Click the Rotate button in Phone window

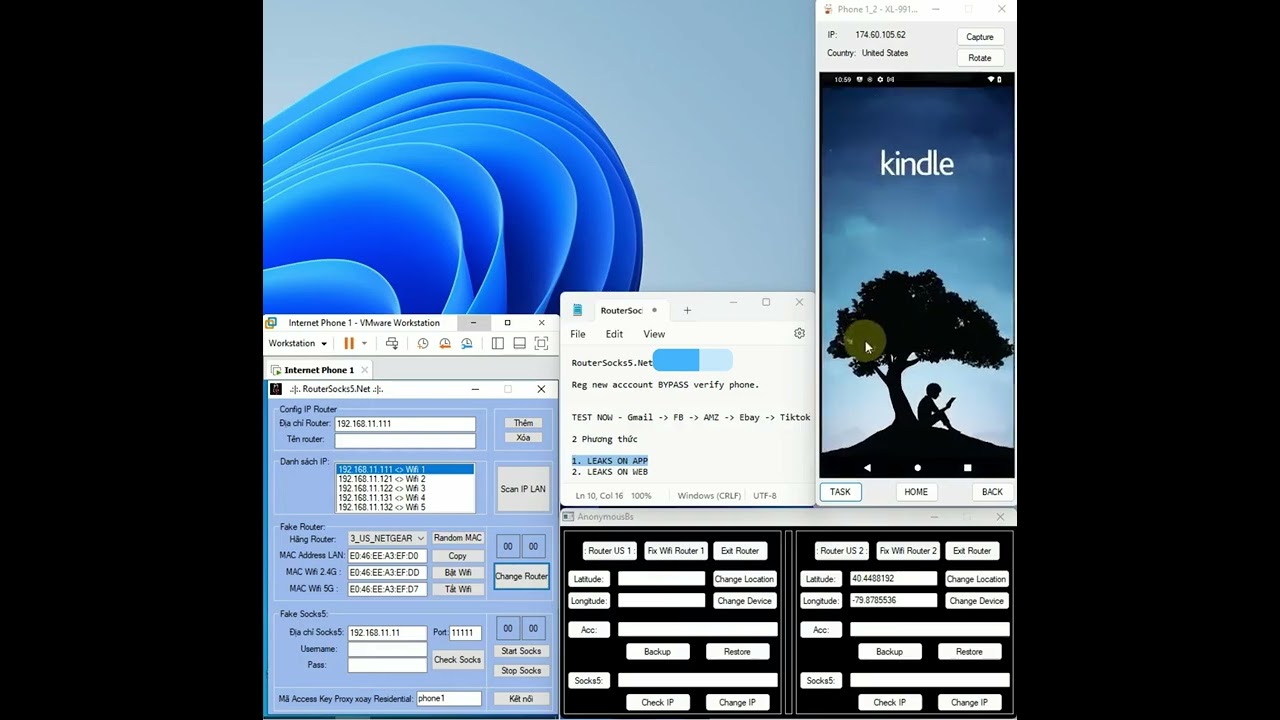(x=980, y=58)
